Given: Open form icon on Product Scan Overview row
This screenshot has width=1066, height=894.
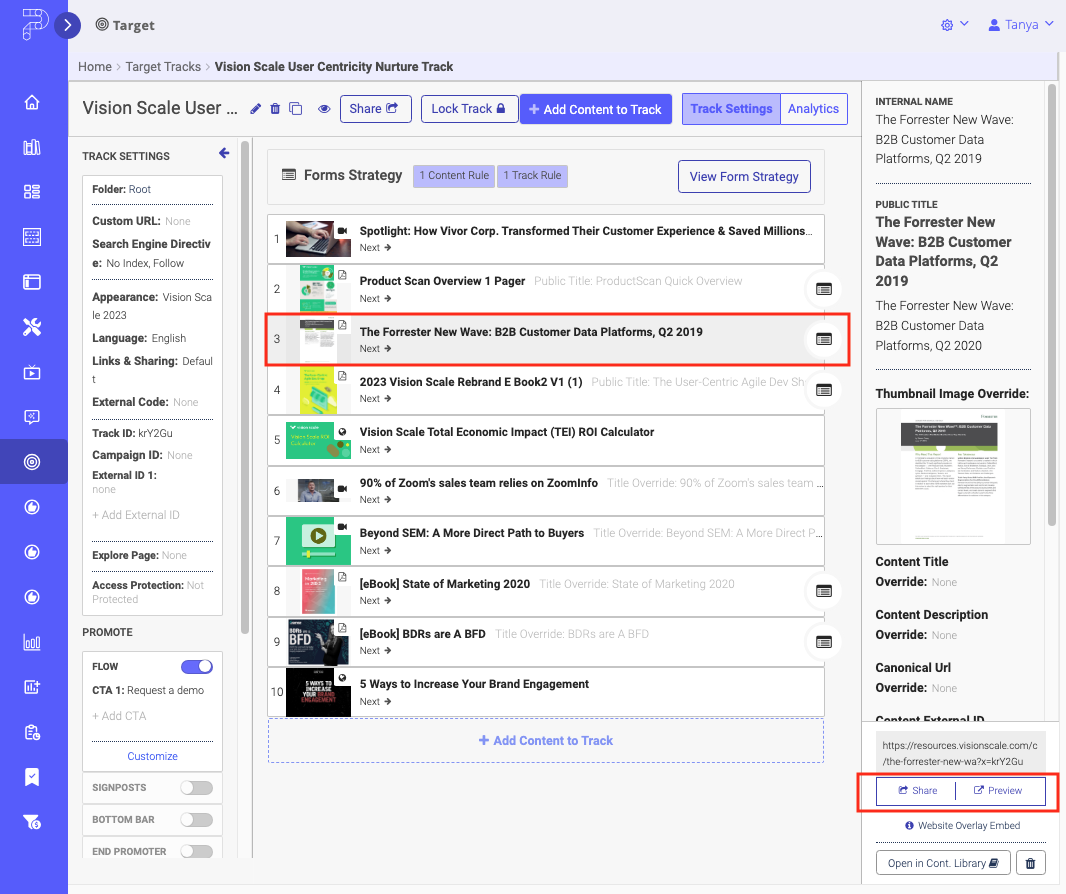Looking at the screenshot, I should (823, 289).
